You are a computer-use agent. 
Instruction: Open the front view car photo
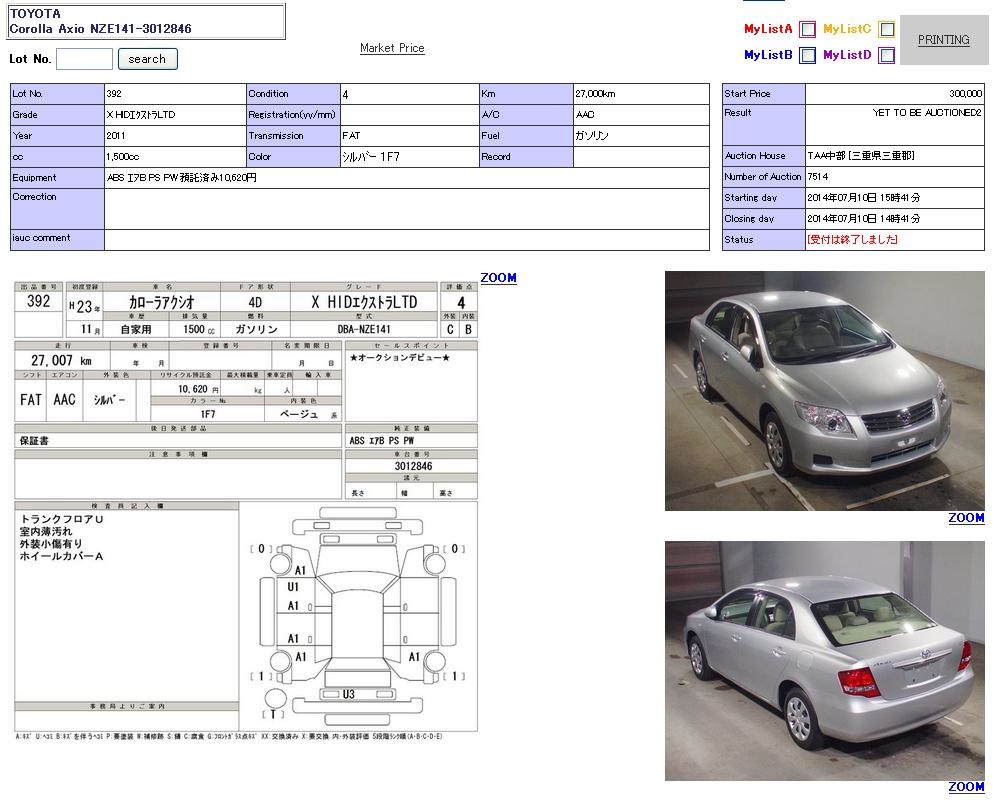click(x=824, y=391)
